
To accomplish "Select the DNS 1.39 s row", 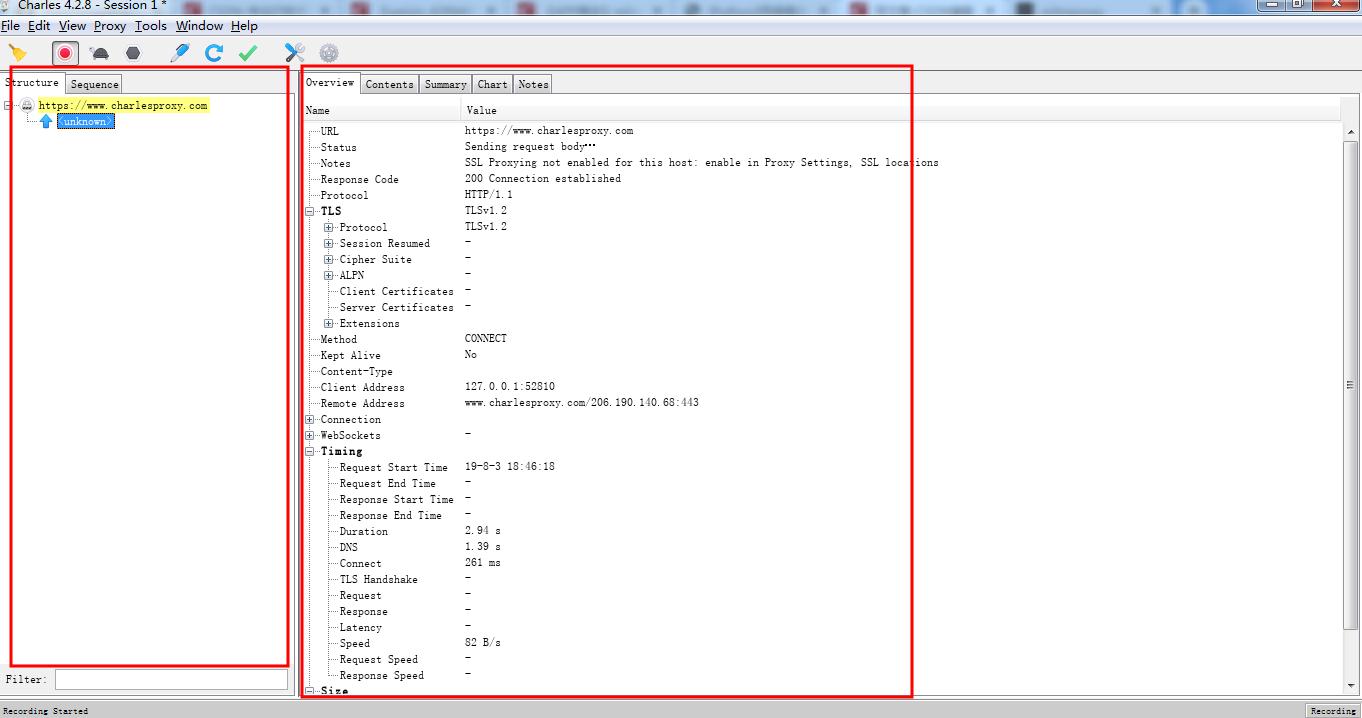I will coord(821,547).
